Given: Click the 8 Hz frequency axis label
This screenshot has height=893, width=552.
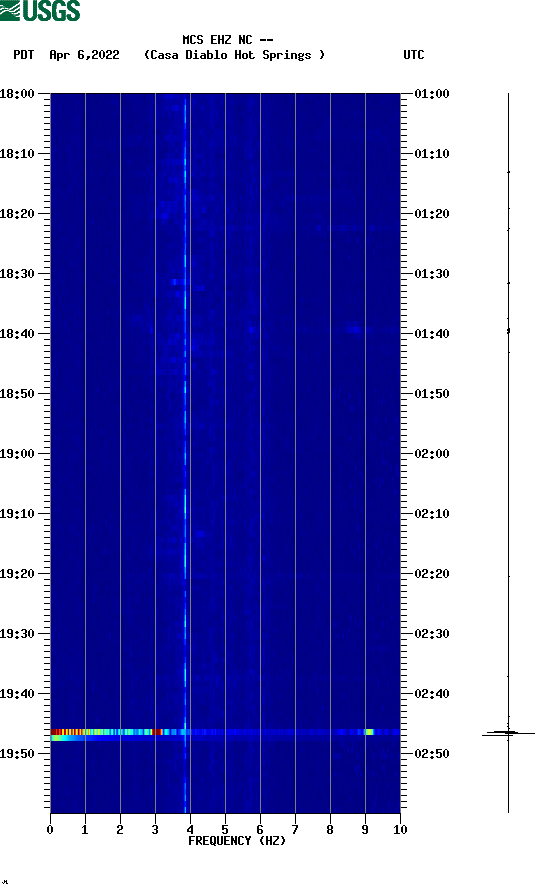Looking at the screenshot, I should point(330,830).
